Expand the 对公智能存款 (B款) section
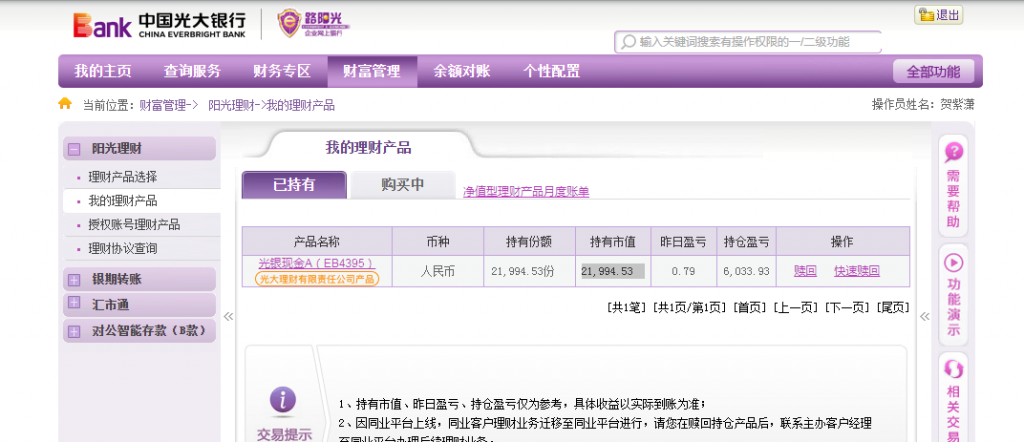Screen dimensions: 1024x442 pos(74,330)
